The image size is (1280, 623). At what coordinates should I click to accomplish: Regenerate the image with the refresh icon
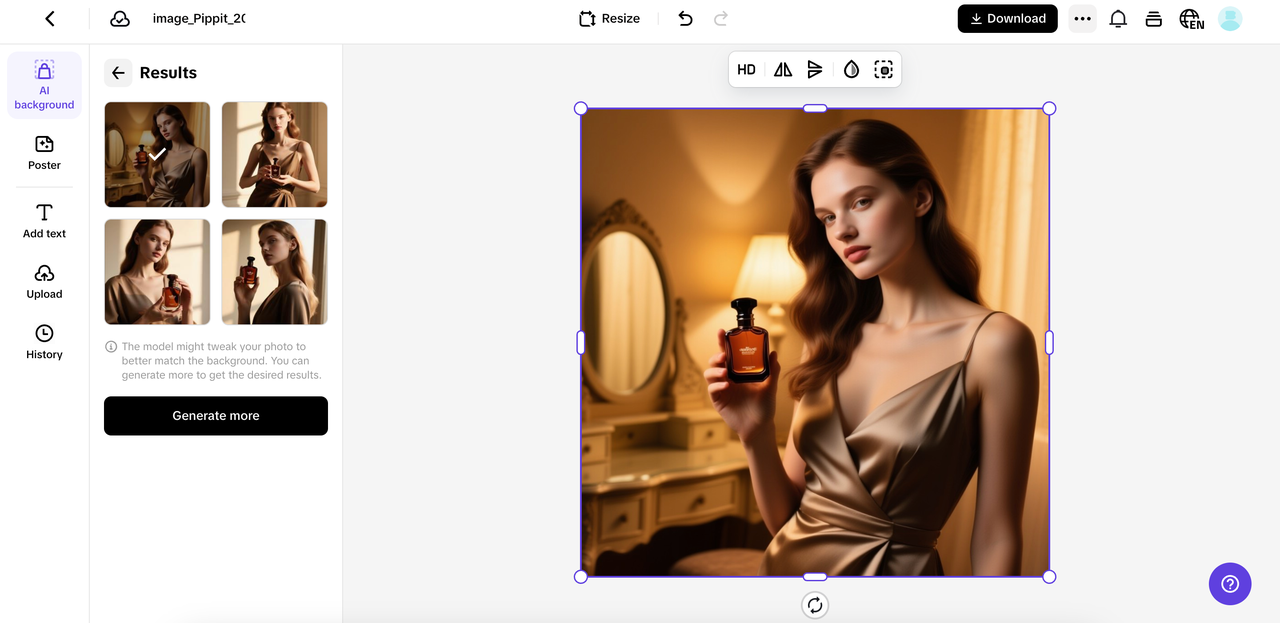(x=814, y=605)
